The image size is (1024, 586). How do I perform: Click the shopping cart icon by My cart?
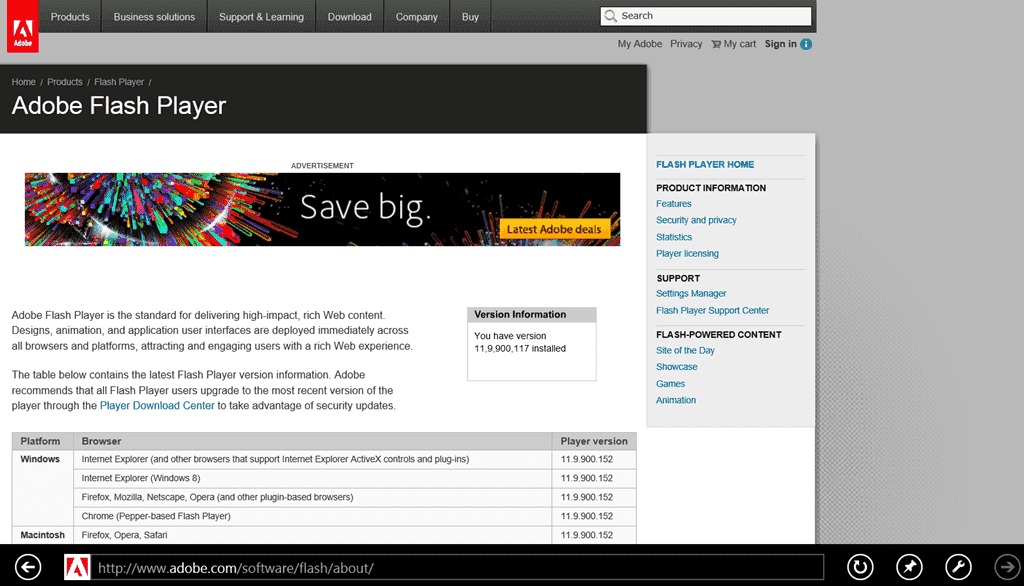coord(716,44)
